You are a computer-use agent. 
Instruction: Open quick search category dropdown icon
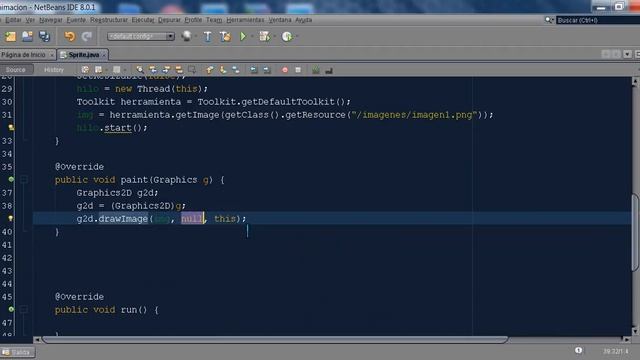[549, 20]
